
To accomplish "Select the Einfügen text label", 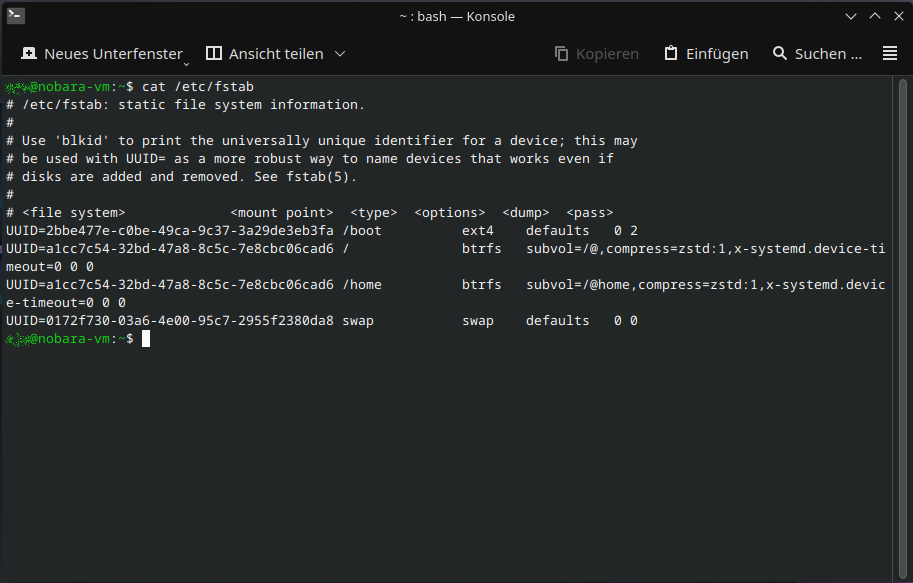I will (716, 54).
